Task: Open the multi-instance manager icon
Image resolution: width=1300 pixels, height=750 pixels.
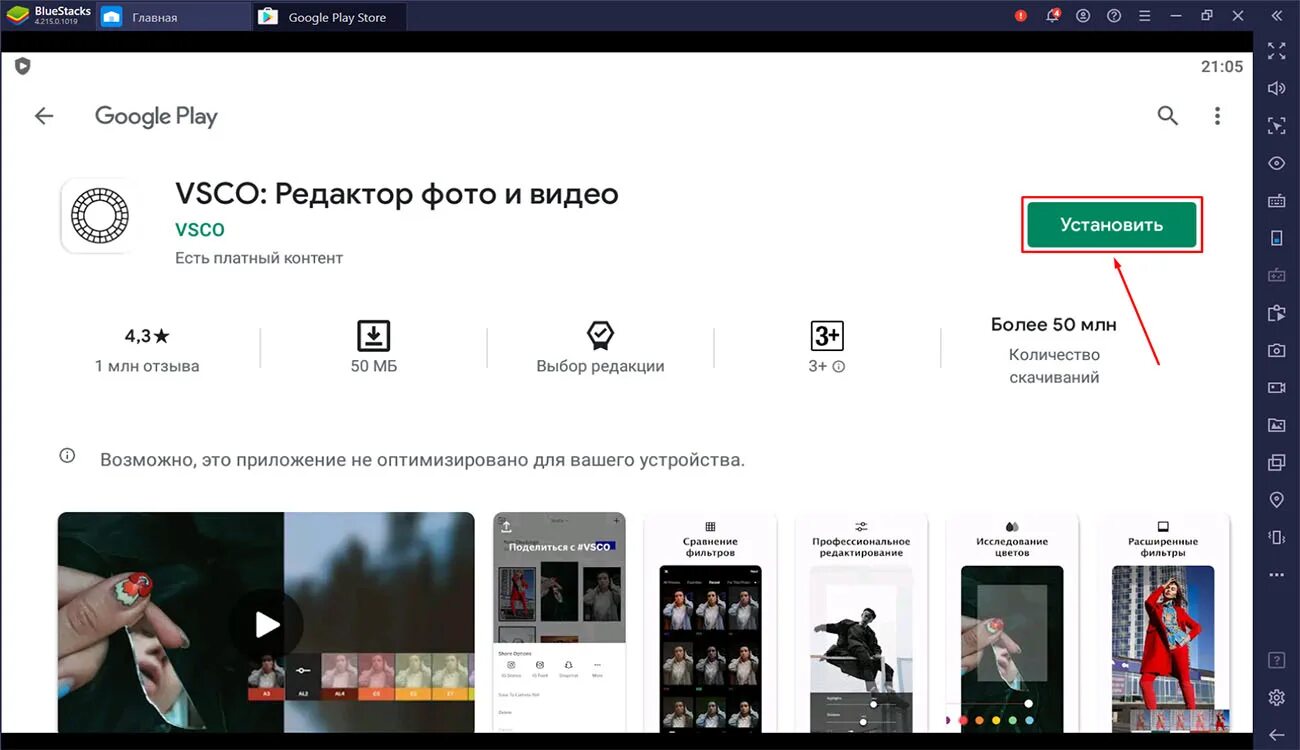Action: click(x=1276, y=462)
